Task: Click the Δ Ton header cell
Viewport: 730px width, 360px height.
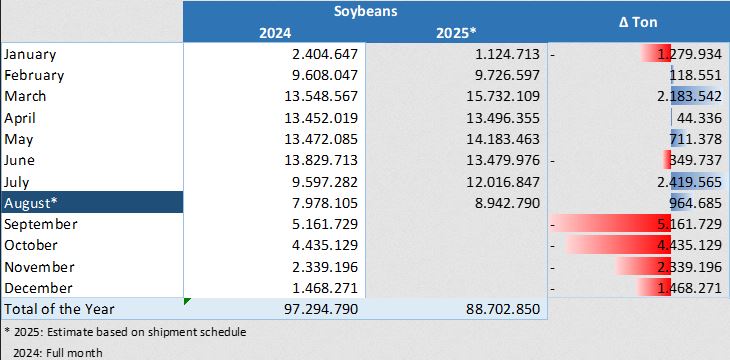Action: click(639, 22)
